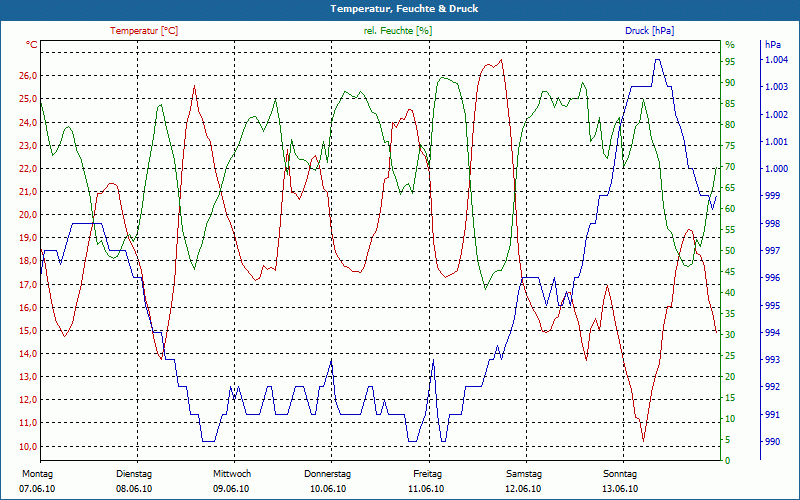Click the 'Samstag' day label
800x500 pixels.
point(524,474)
